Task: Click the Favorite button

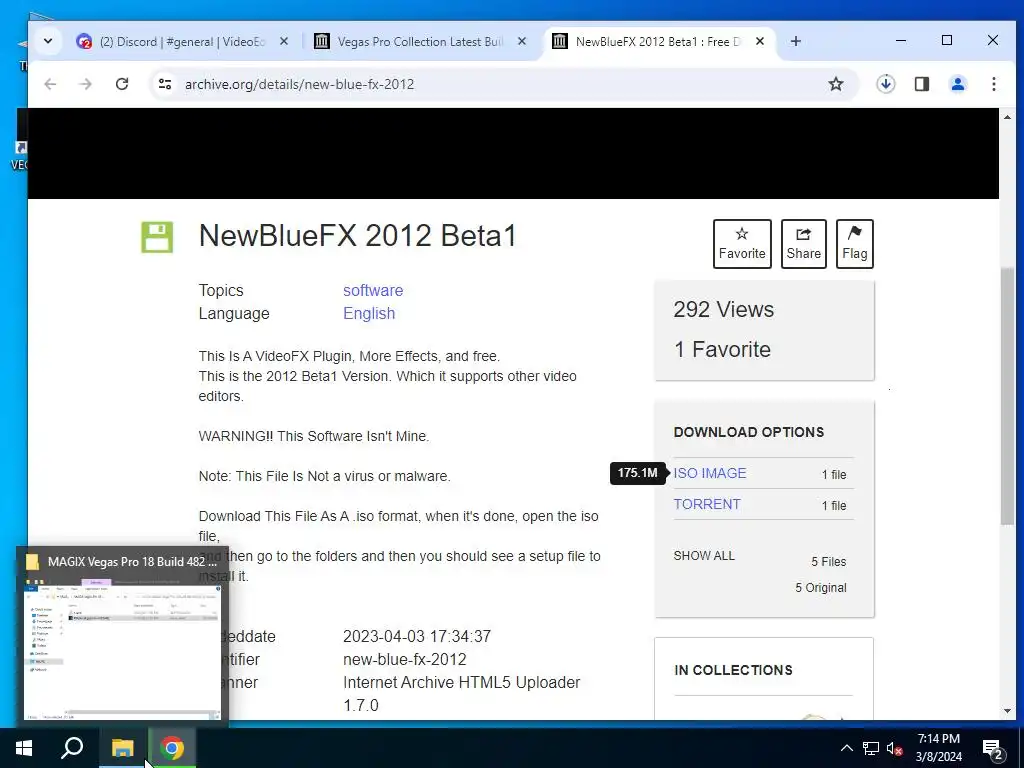Action: click(x=742, y=244)
